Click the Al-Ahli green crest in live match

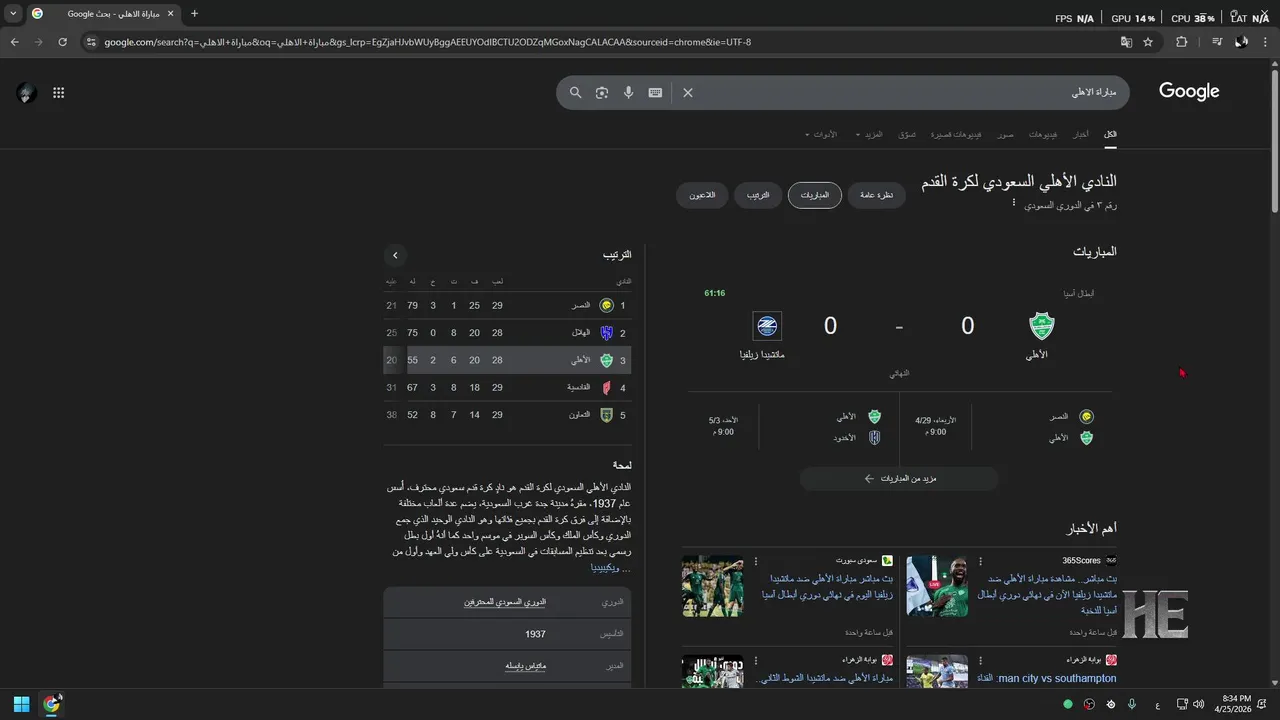(x=1043, y=326)
